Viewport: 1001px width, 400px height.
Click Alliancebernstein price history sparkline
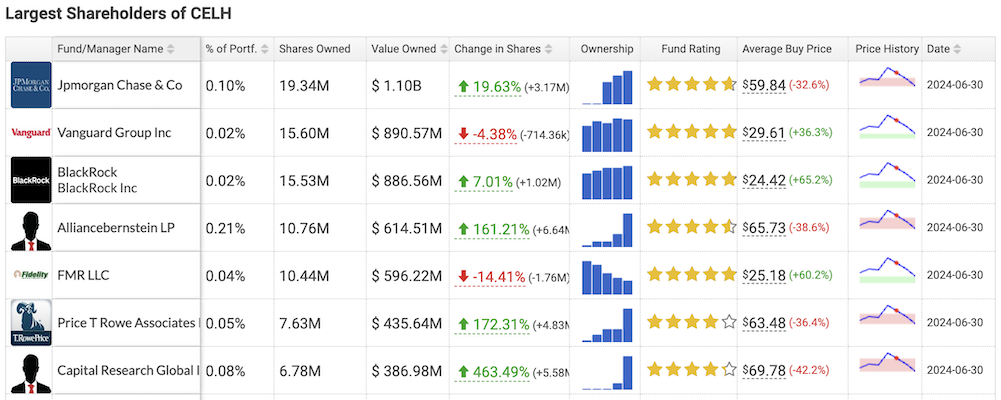click(x=887, y=220)
